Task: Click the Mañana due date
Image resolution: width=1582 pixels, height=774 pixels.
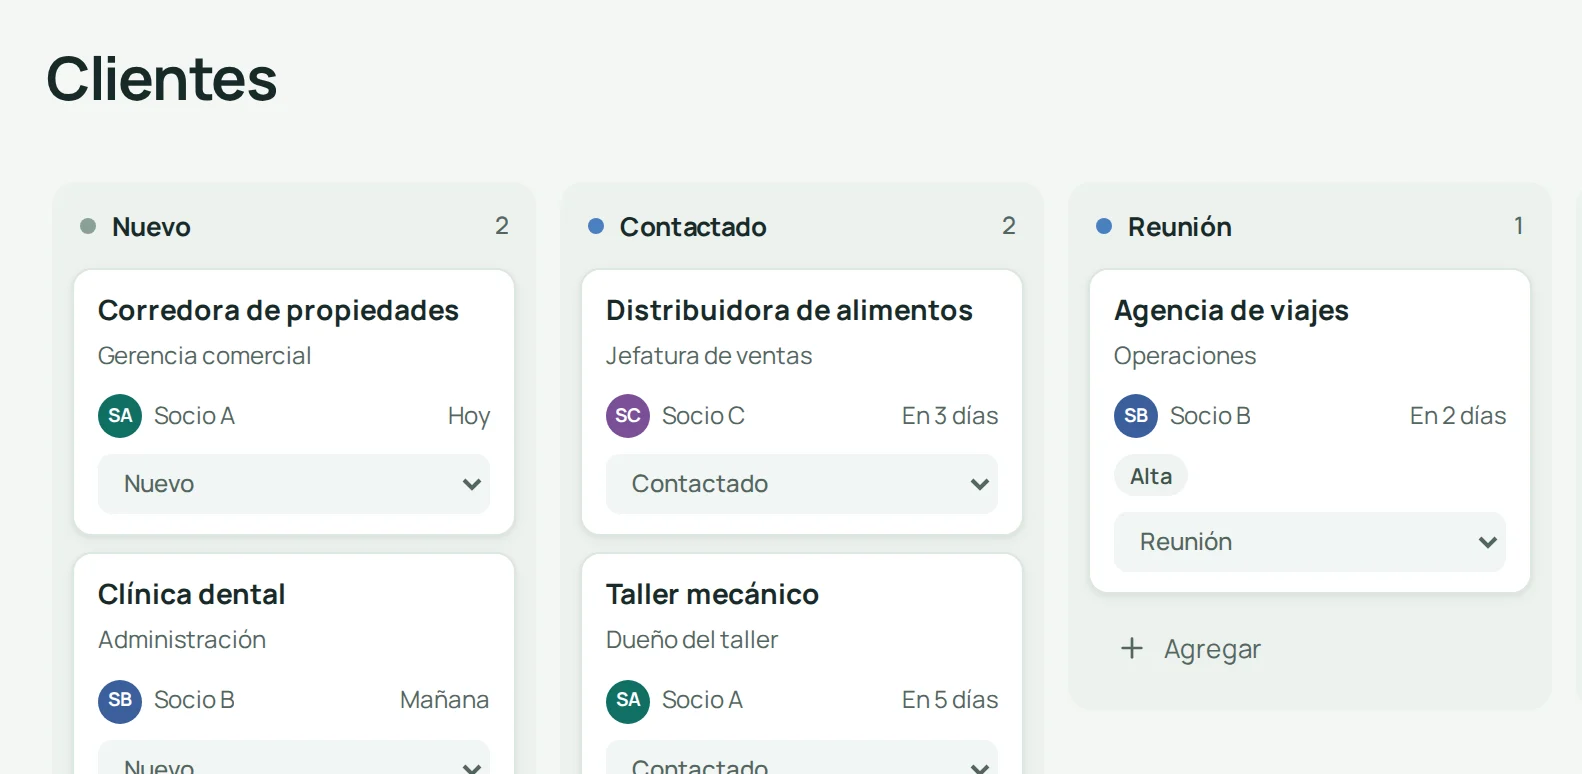Action: [x=445, y=700]
